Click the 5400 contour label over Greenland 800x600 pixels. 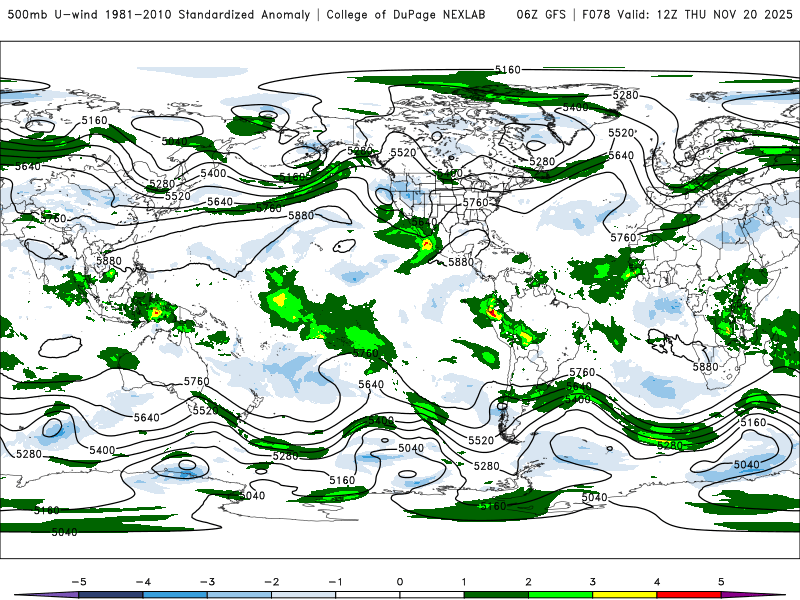click(576, 107)
